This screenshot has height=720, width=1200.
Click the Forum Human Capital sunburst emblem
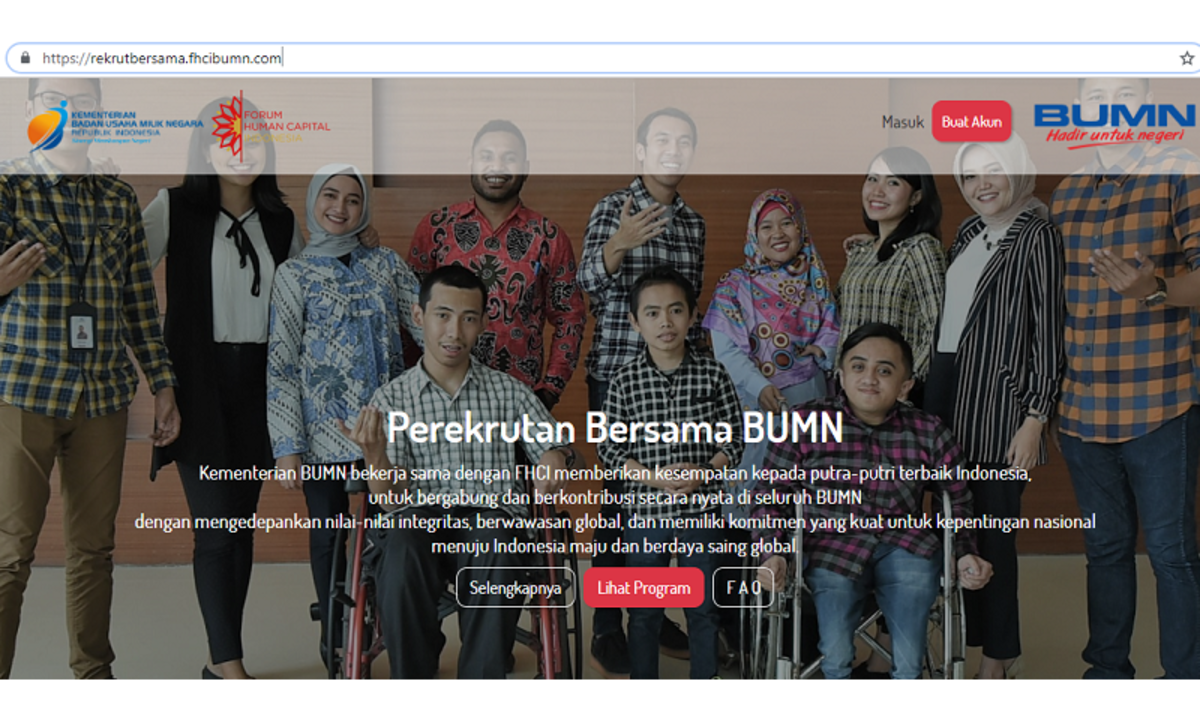coord(227,124)
